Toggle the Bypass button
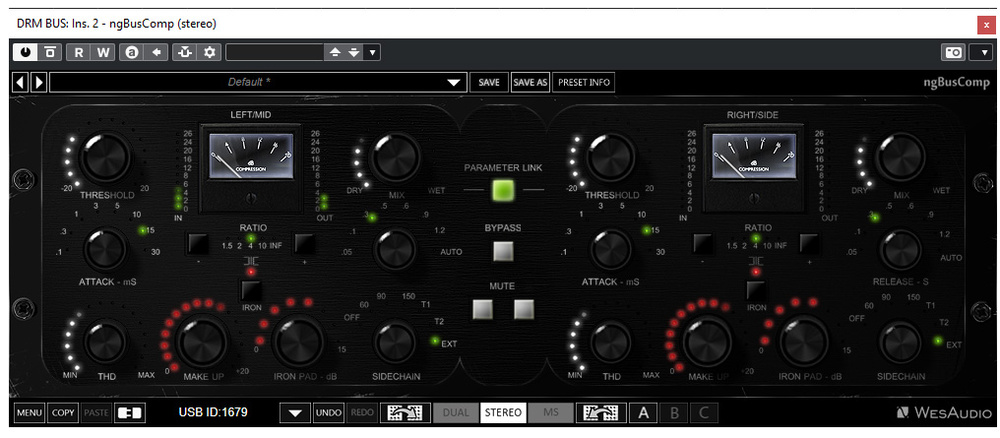1000x438 pixels. coord(503,251)
